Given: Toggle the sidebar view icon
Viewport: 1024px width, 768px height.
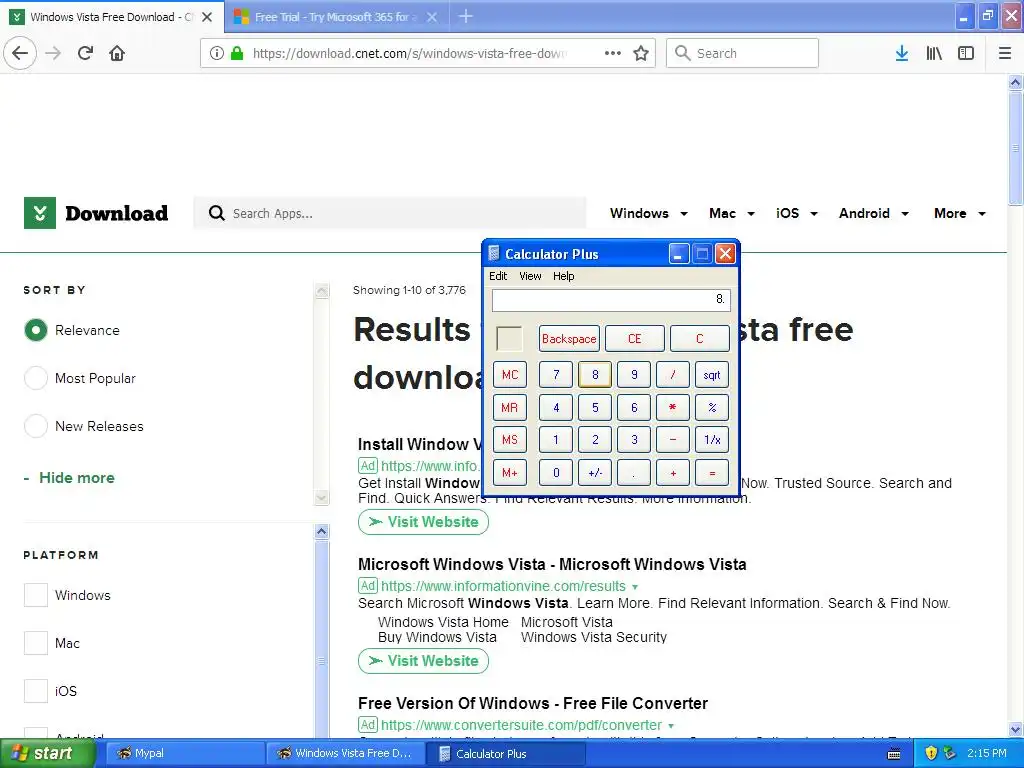Looking at the screenshot, I should pyautogui.click(x=966, y=53).
